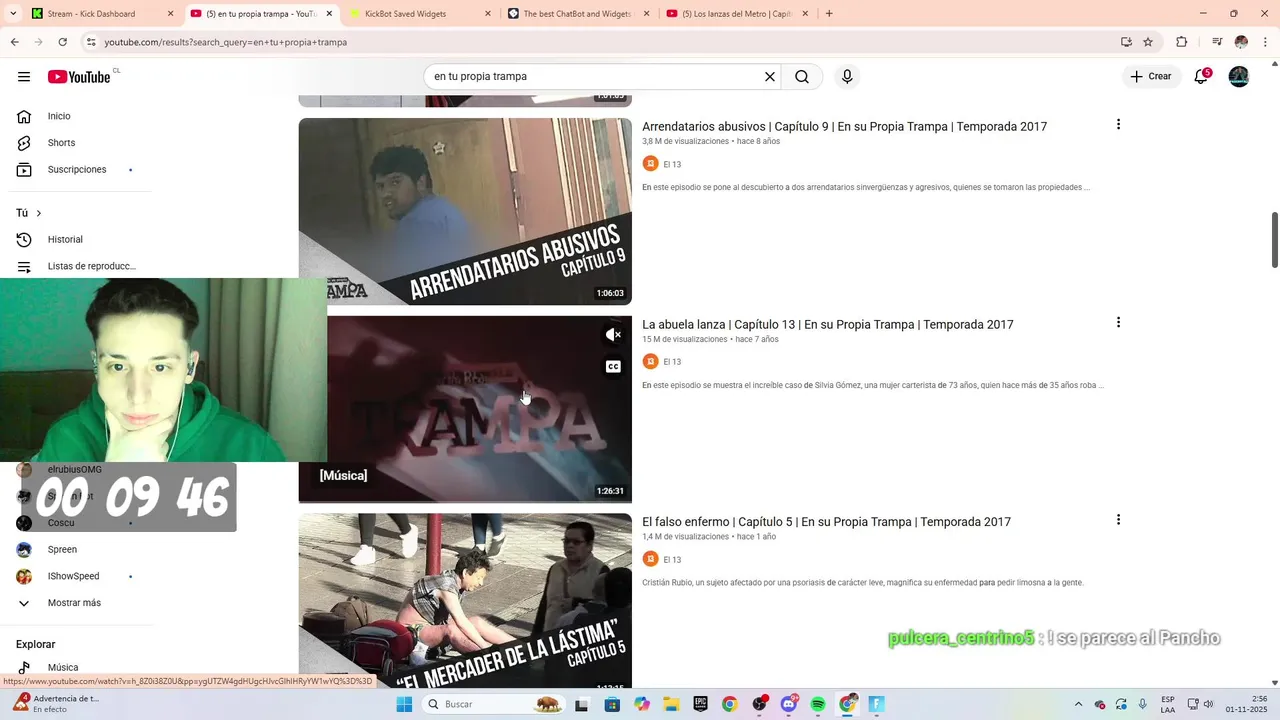Open El mercader de la lástima thumbnail

click(465, 600)
